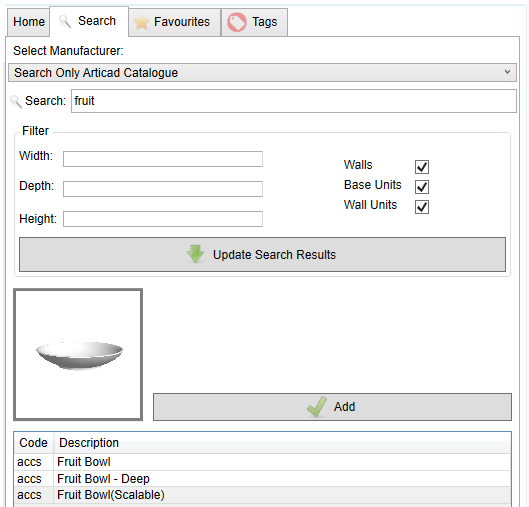Open the Favourites tab

click(x=174, y=22)
